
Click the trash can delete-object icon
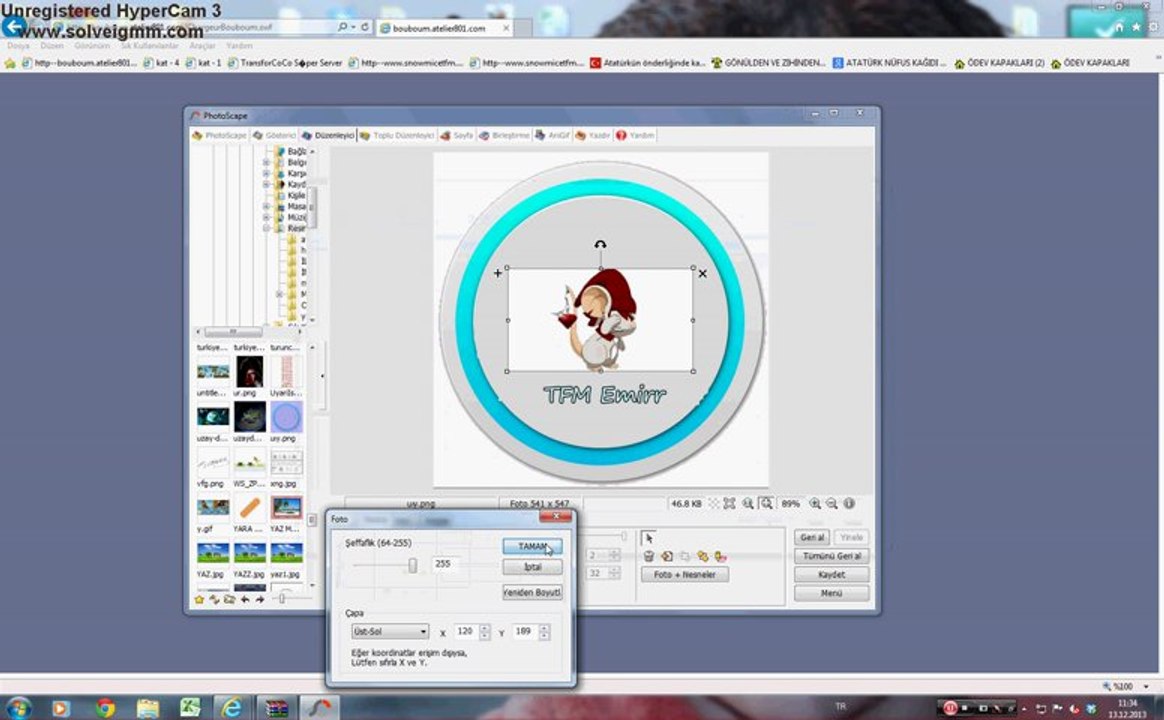(648, 556)
